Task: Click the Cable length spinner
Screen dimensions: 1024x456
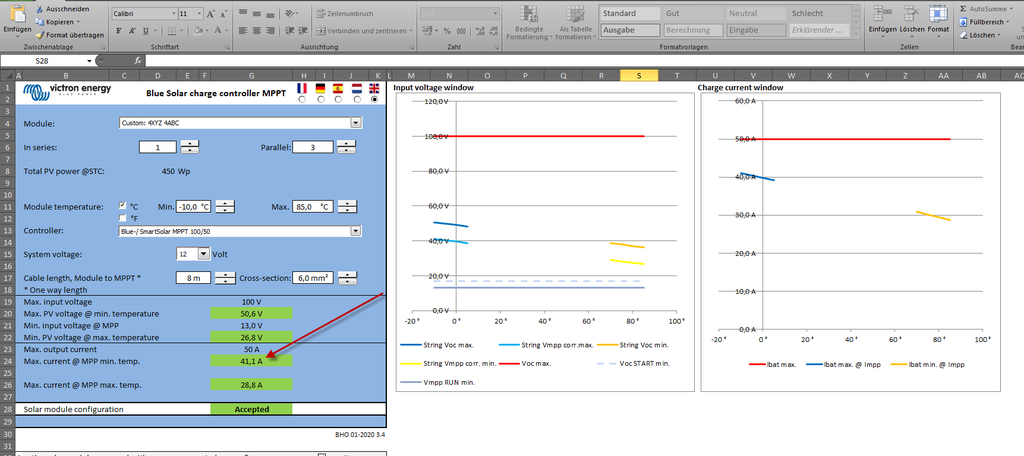Action: click(225, 278)
